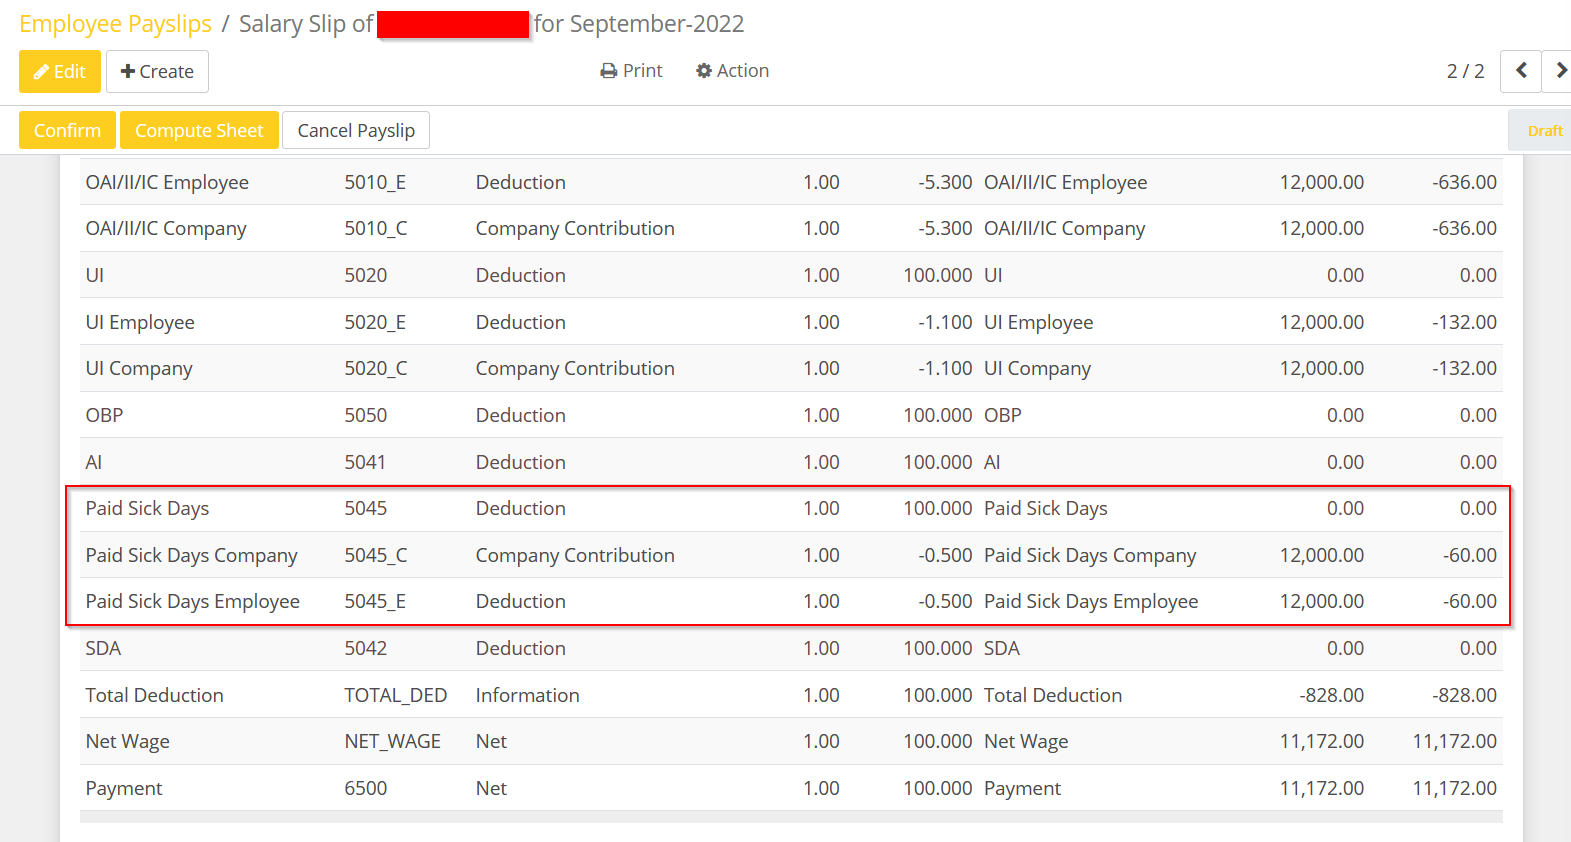This screenshot has height=842, width=1571.
Task: Click total 11,172.00 in Payment row
Action: pos(1454,788)
